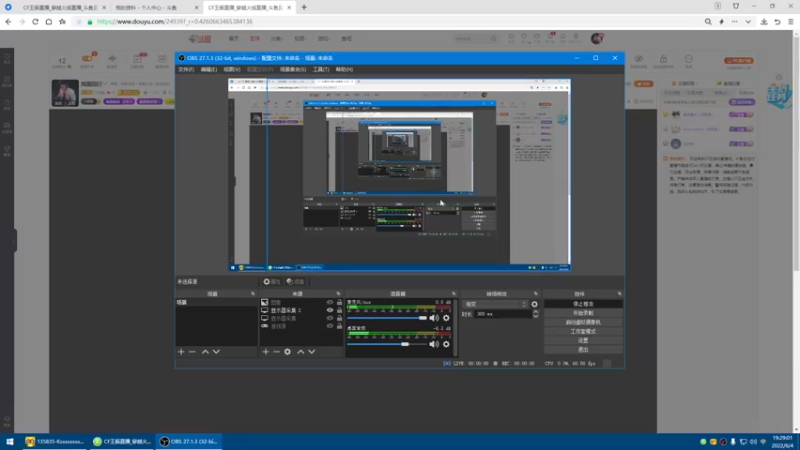Open scene transition type dropdown

[495, 304]
